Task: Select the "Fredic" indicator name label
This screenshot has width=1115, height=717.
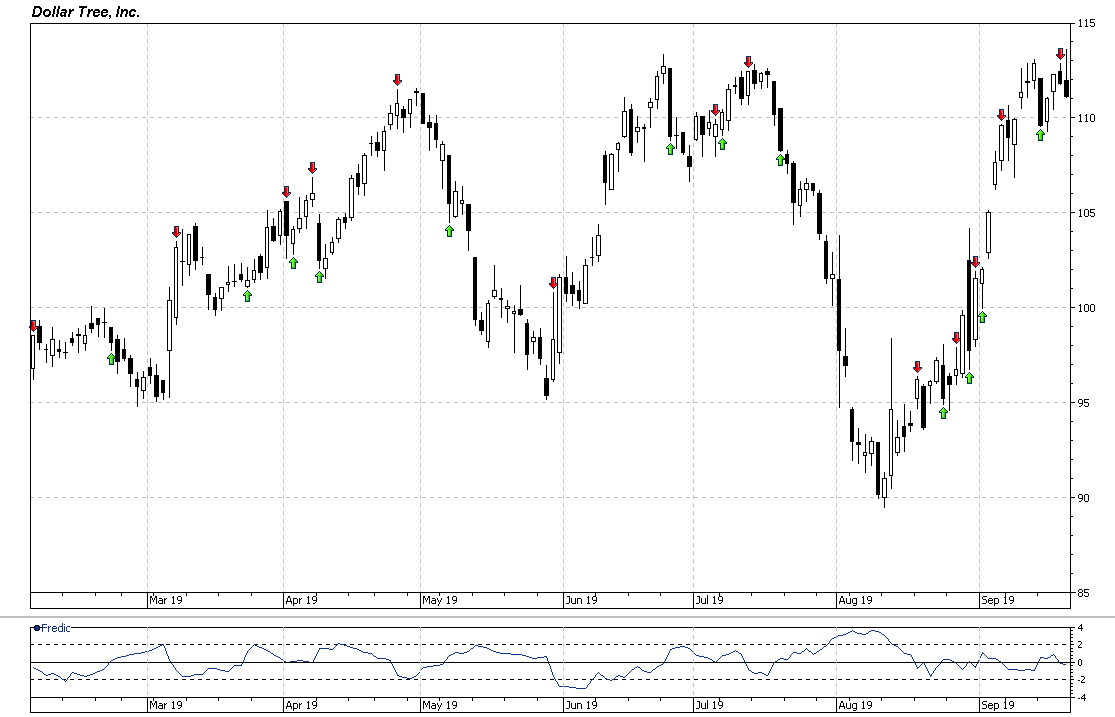Action: point(56,628)
